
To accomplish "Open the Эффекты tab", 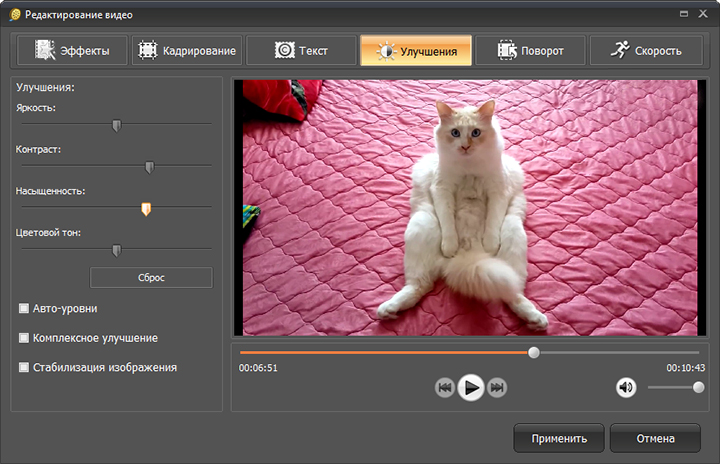I will coord(72,50).
